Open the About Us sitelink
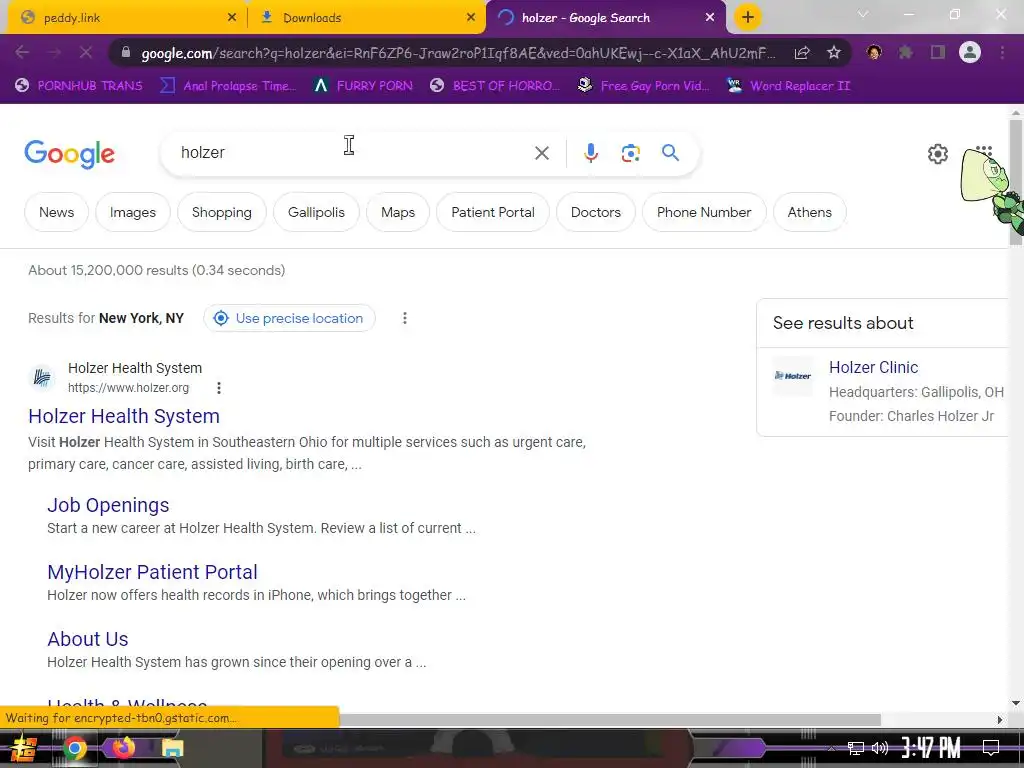The image size is (1024, 768). point(88,639)
